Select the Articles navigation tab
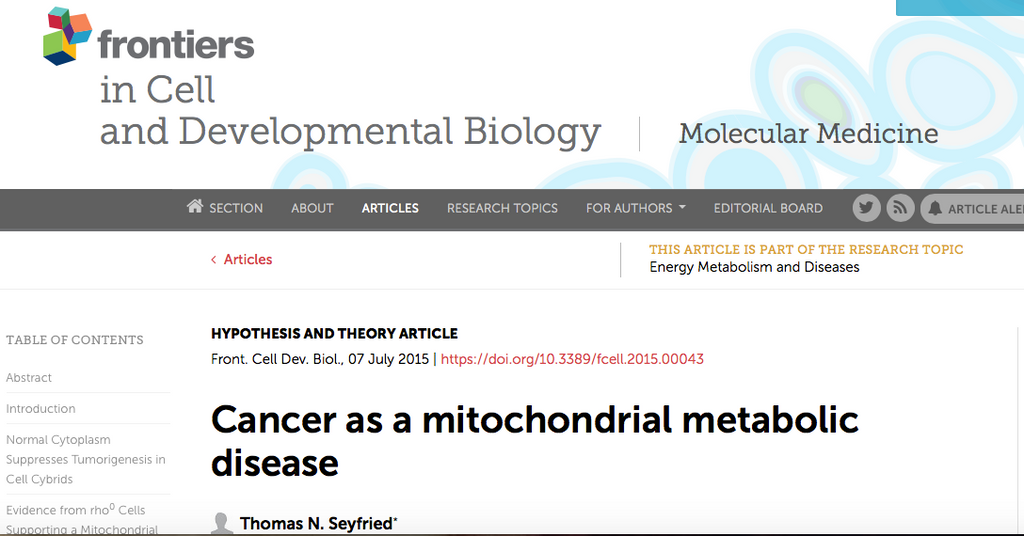Viewport: 1024px width, 536px height. tap(390, 208)
